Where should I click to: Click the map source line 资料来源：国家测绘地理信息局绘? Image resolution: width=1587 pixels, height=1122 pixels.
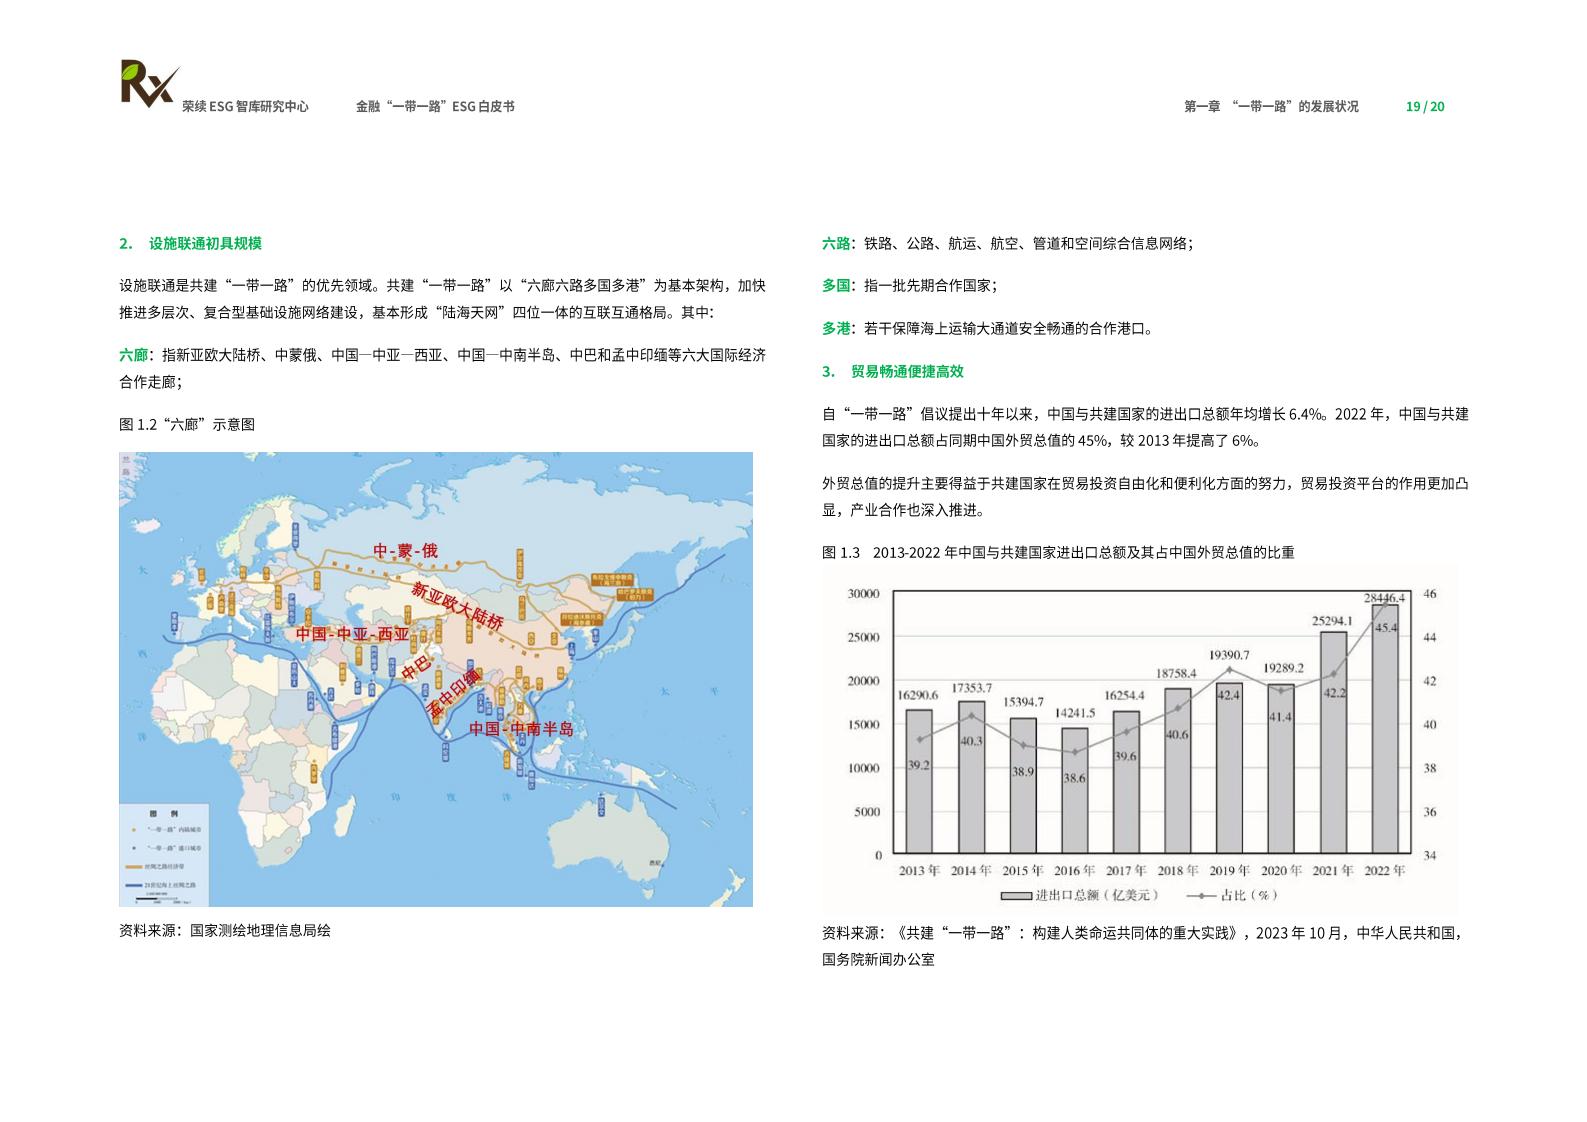click(225, 931)
